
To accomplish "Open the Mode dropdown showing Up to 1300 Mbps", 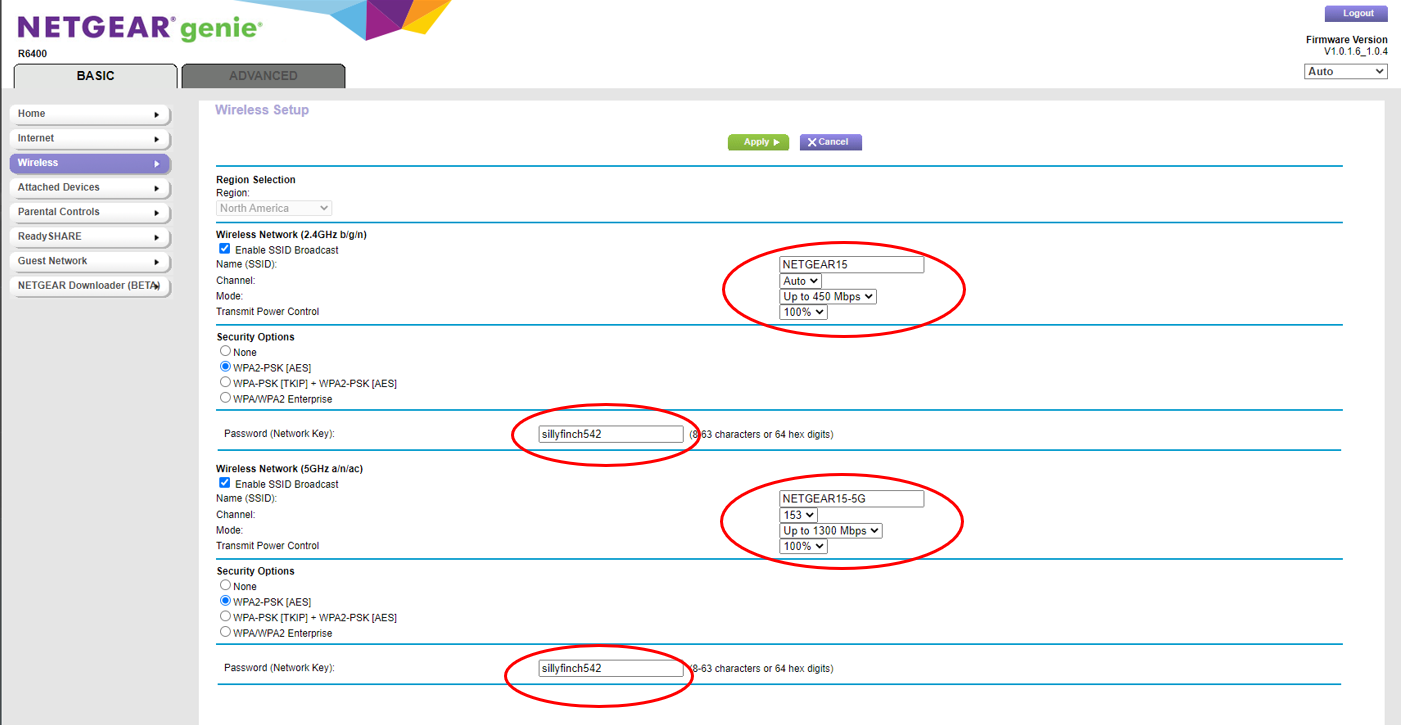I will click(831, 531).
